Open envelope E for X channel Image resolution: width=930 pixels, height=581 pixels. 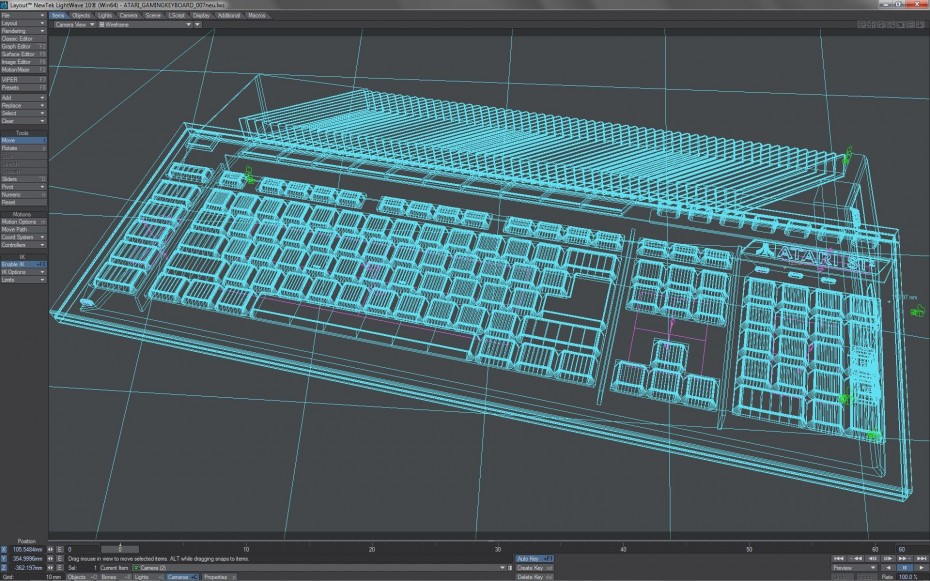point(59,550)
